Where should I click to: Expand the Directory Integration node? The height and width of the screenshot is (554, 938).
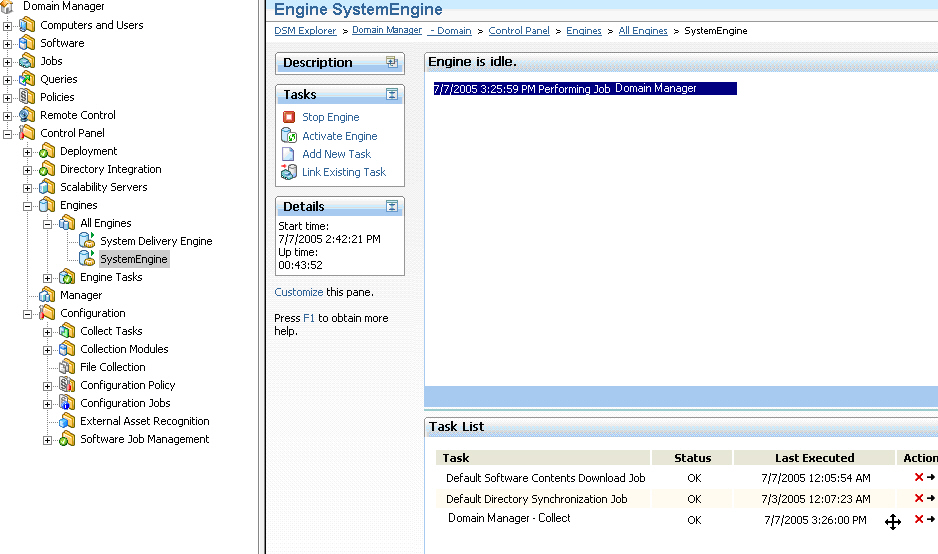28,170
